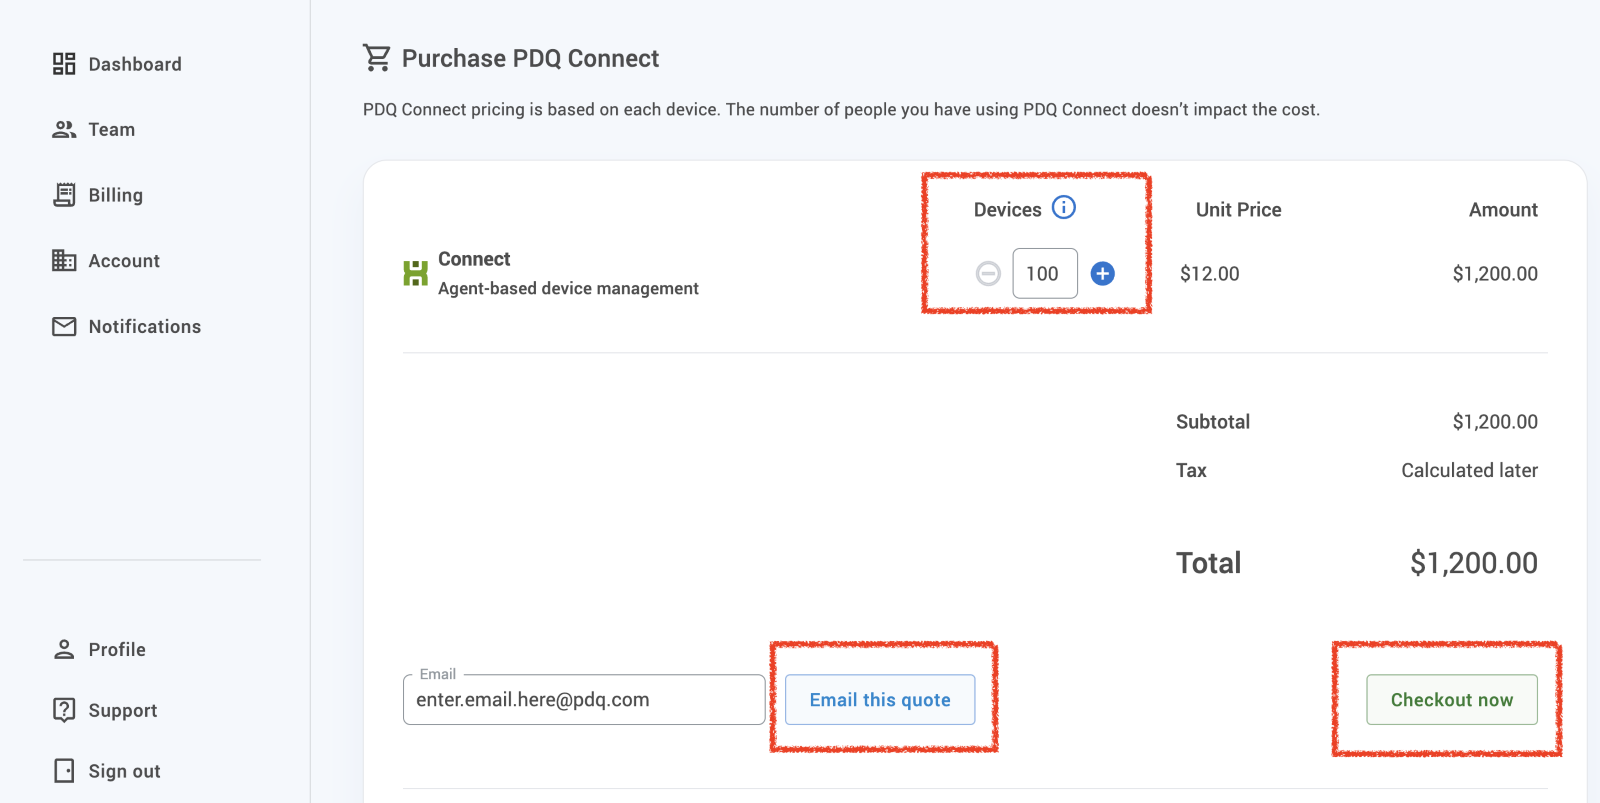Click the Billing receipt icon
Viewport: 1600px width, 803px height.
(64, 195)
